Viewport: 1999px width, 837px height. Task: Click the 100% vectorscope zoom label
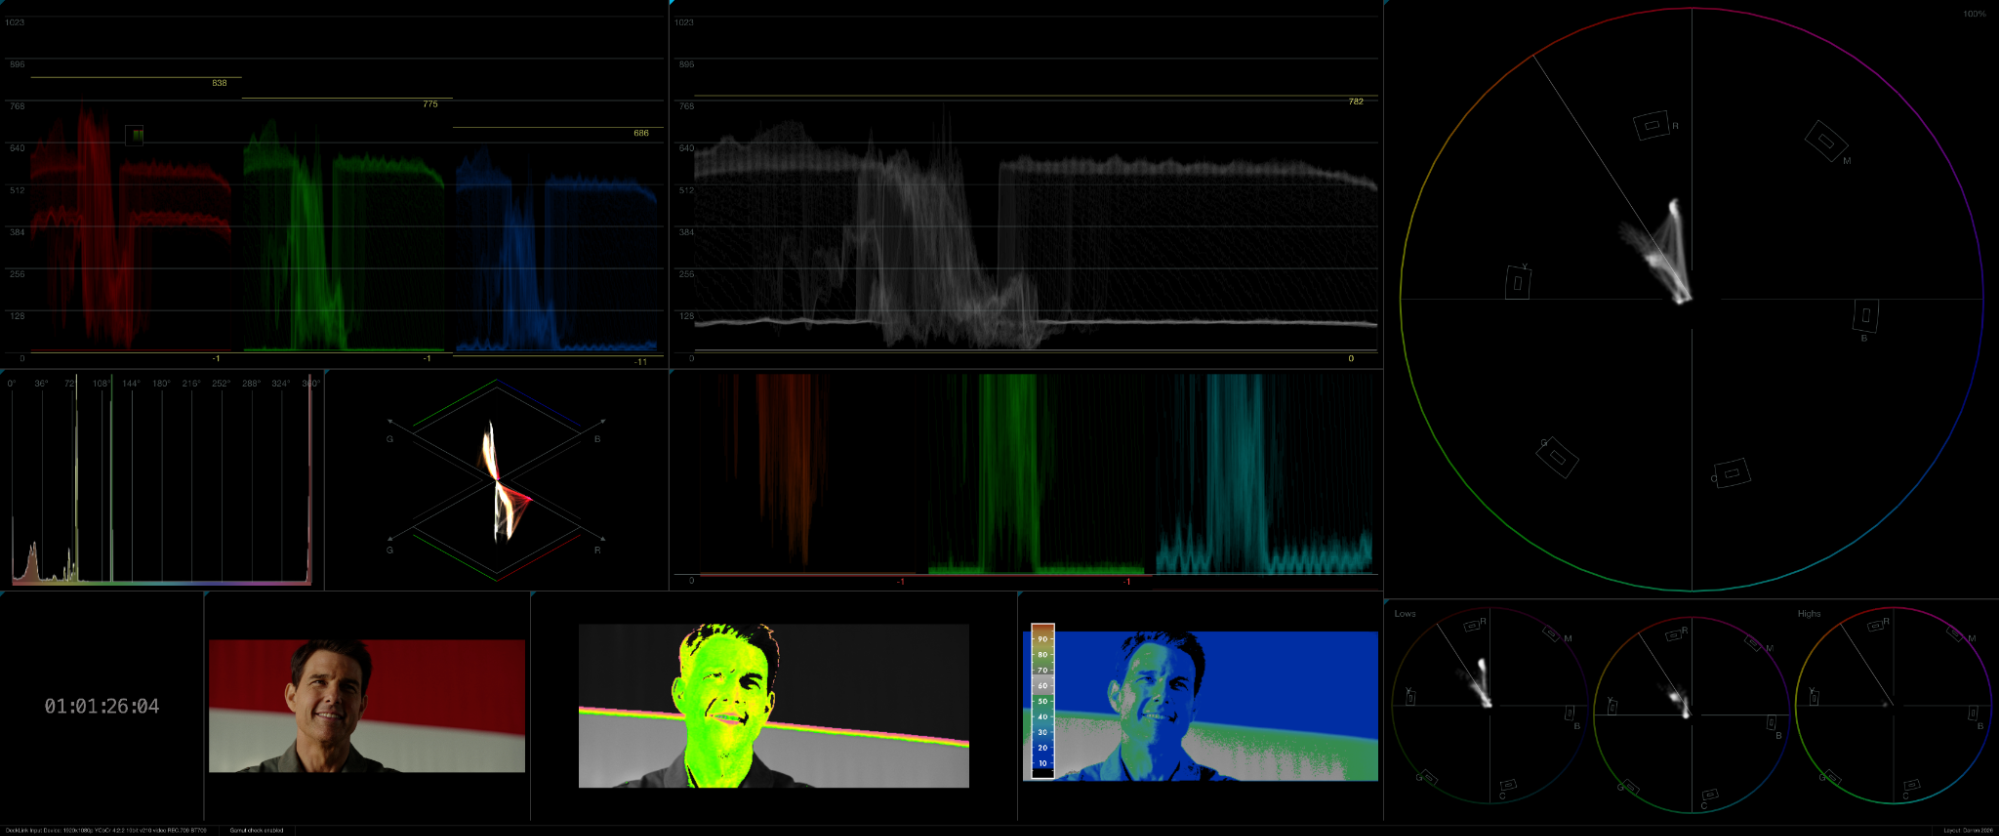[1974, 14]
